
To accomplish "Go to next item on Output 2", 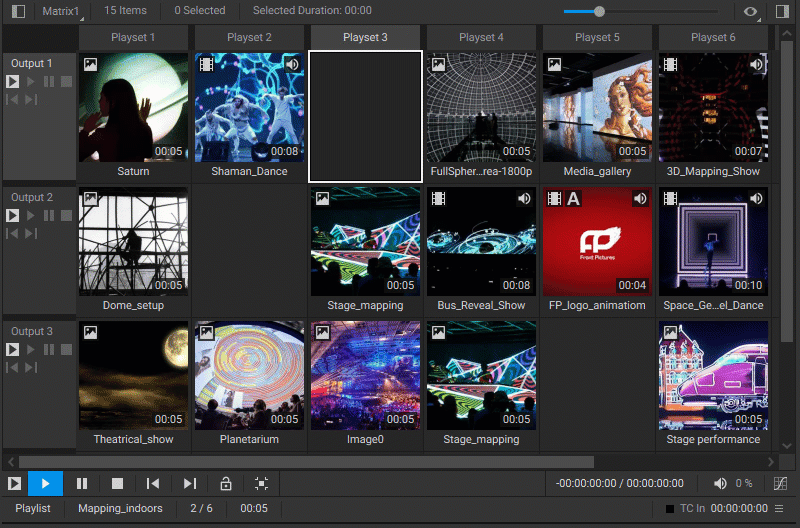I will tap(31, 234).
